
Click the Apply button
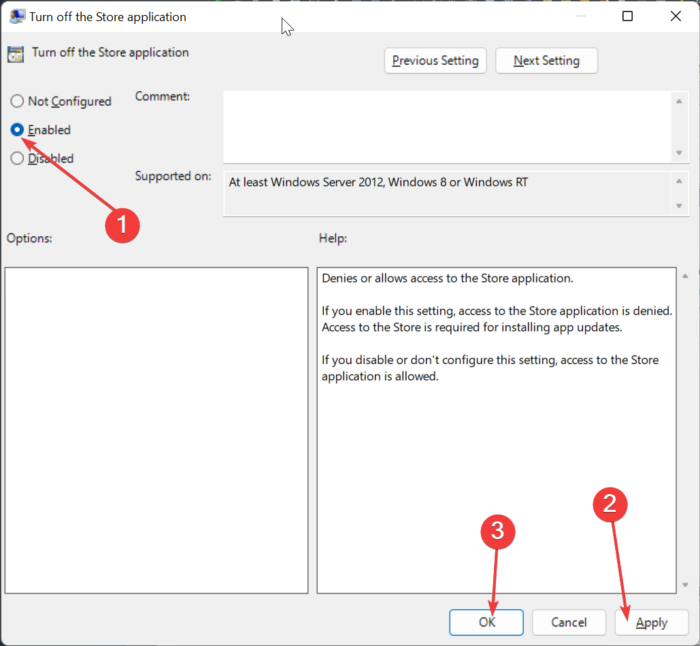[651, 622]
